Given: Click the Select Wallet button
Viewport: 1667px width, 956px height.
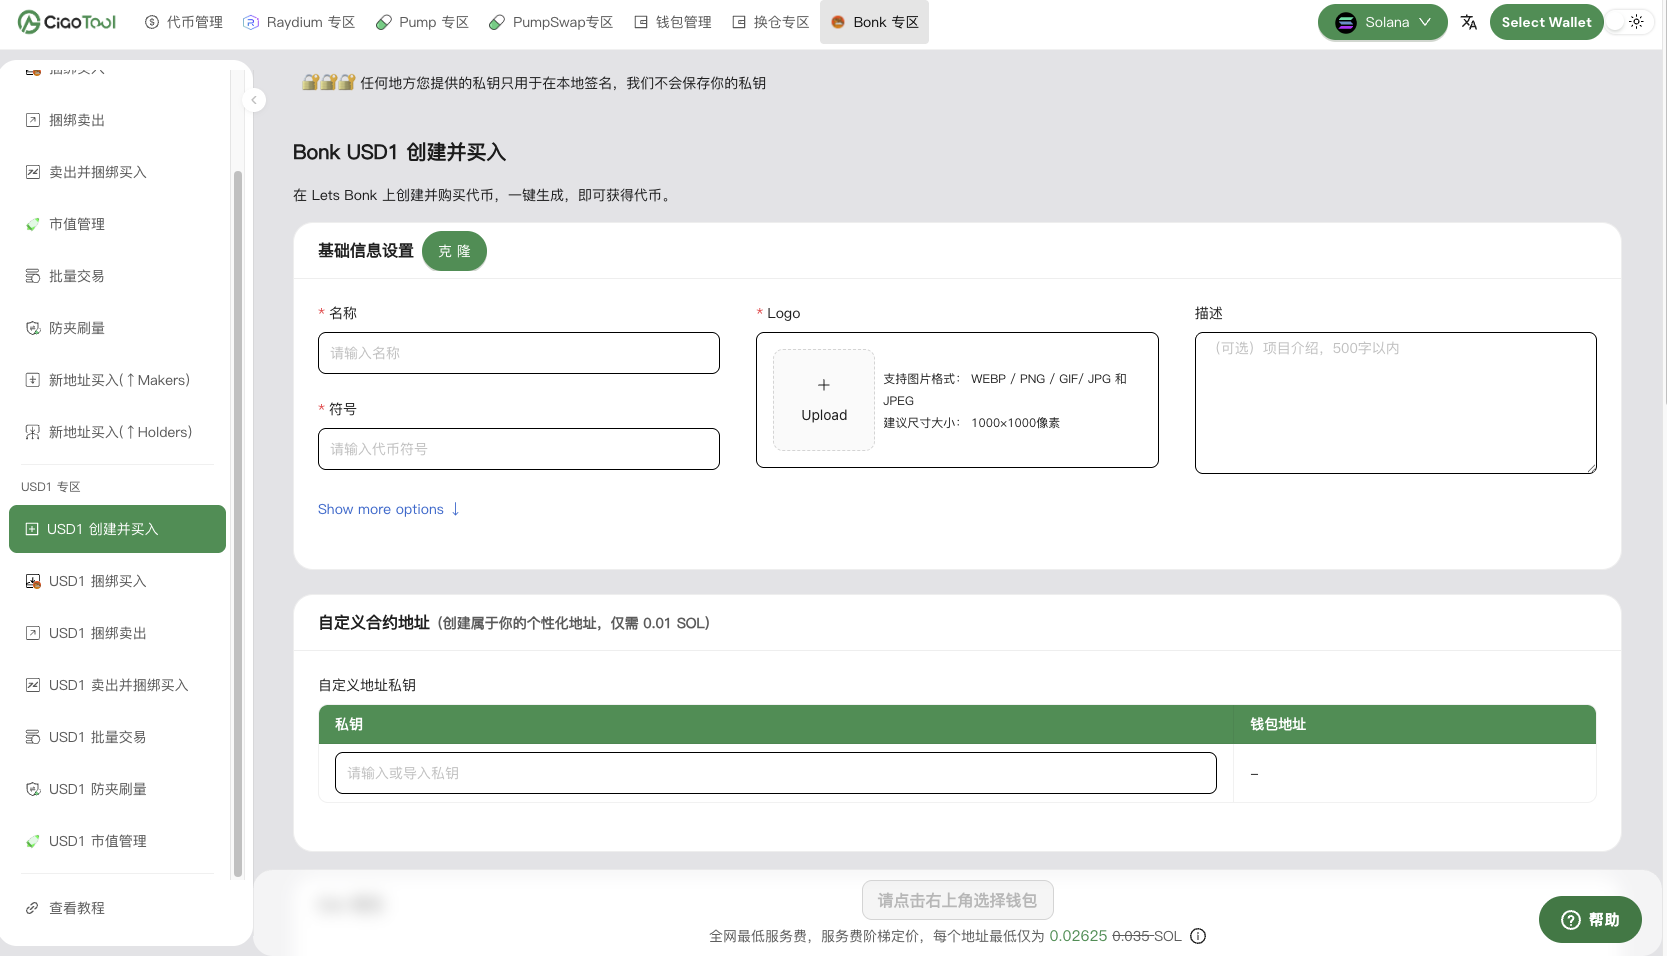Looking at the screenshot, I should pyautogui.click(x=1545, y=22).
